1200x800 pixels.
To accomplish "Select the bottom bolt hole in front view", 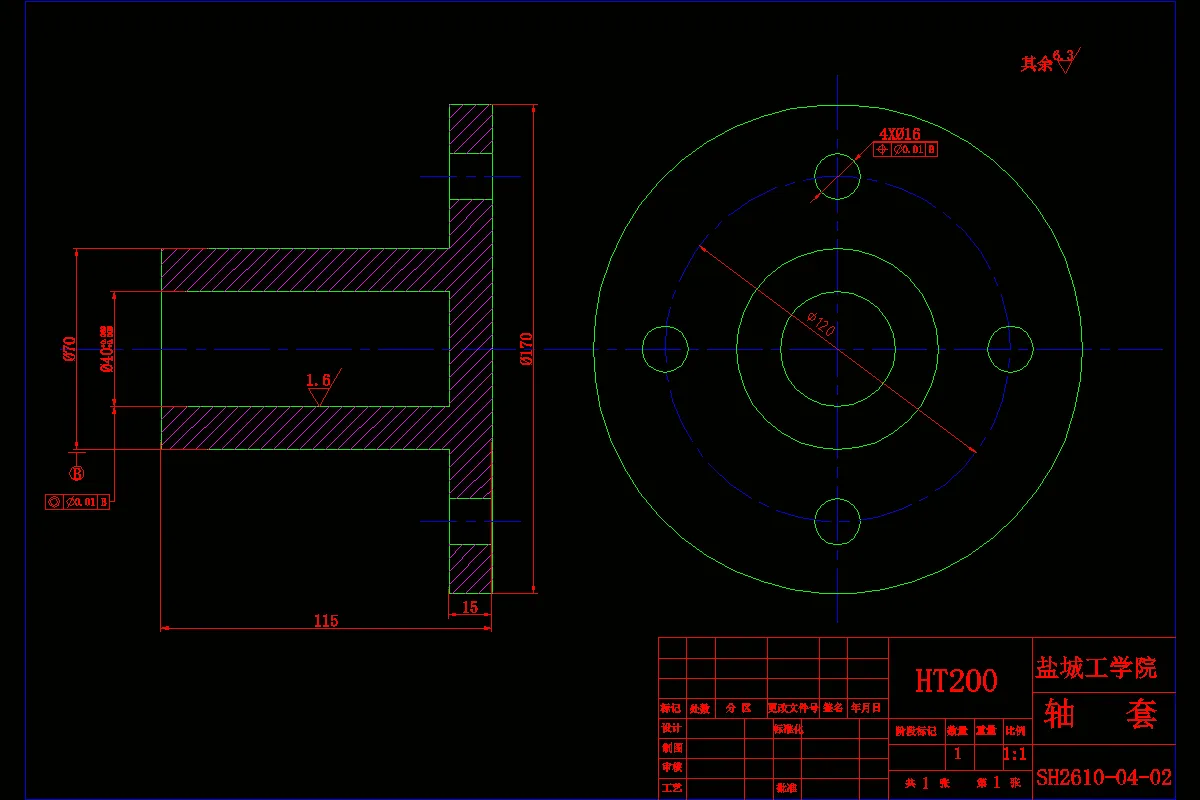I will [837, 520].
